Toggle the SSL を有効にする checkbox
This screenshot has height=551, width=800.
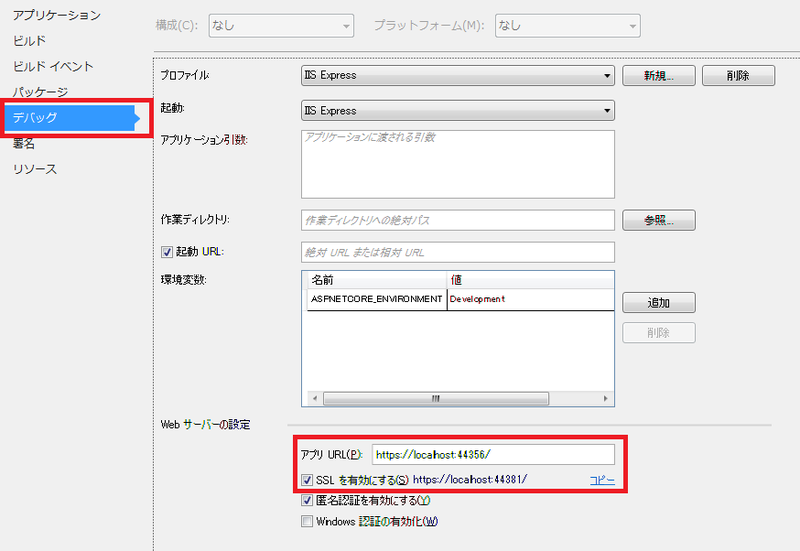[307, 480]
